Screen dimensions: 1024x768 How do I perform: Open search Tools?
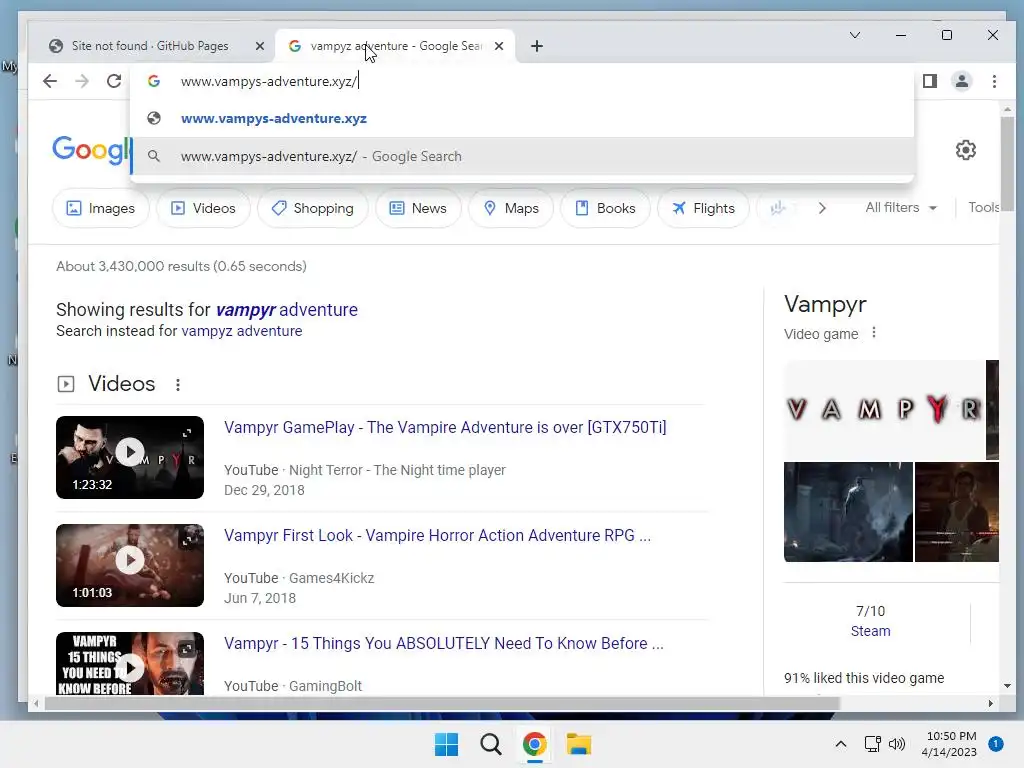click(984, 208)
